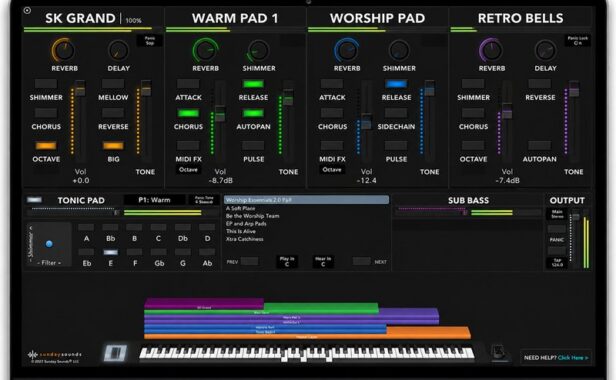Enable Worship Pad Chorus
616x380 pixels.
click(332, 114)
